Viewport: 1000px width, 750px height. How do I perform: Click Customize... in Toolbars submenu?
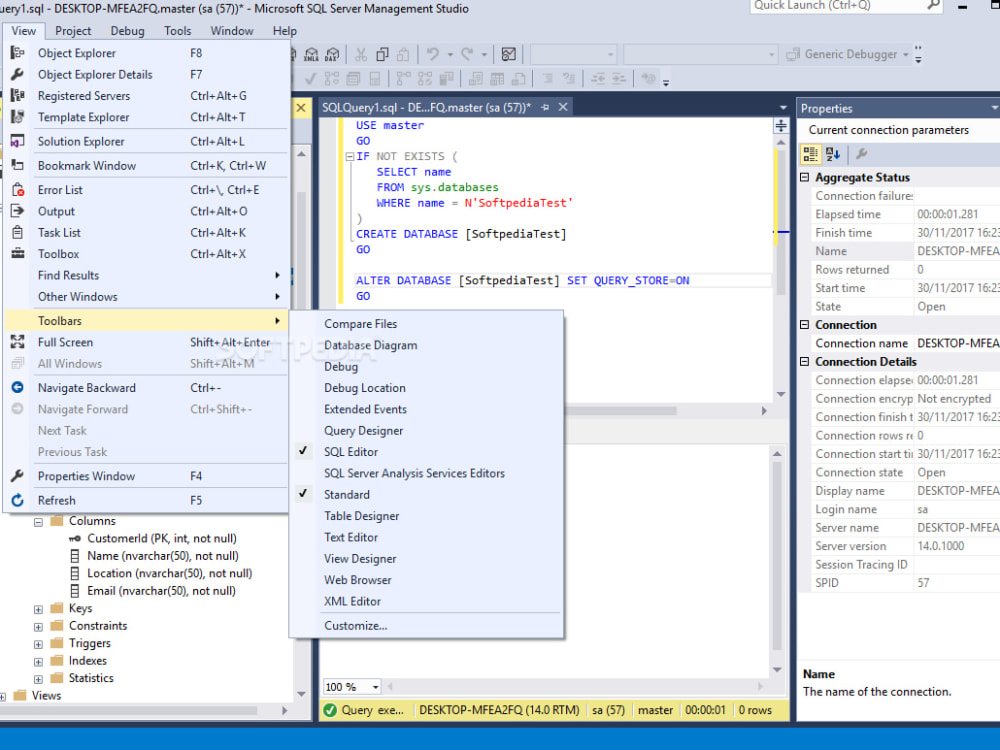click(355, 626)
